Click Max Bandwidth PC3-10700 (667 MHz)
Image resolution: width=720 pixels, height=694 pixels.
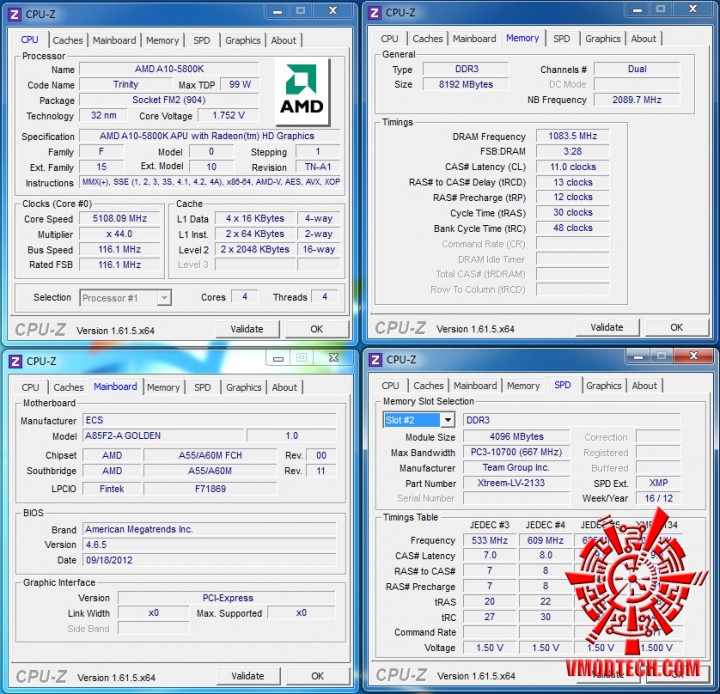516,452
